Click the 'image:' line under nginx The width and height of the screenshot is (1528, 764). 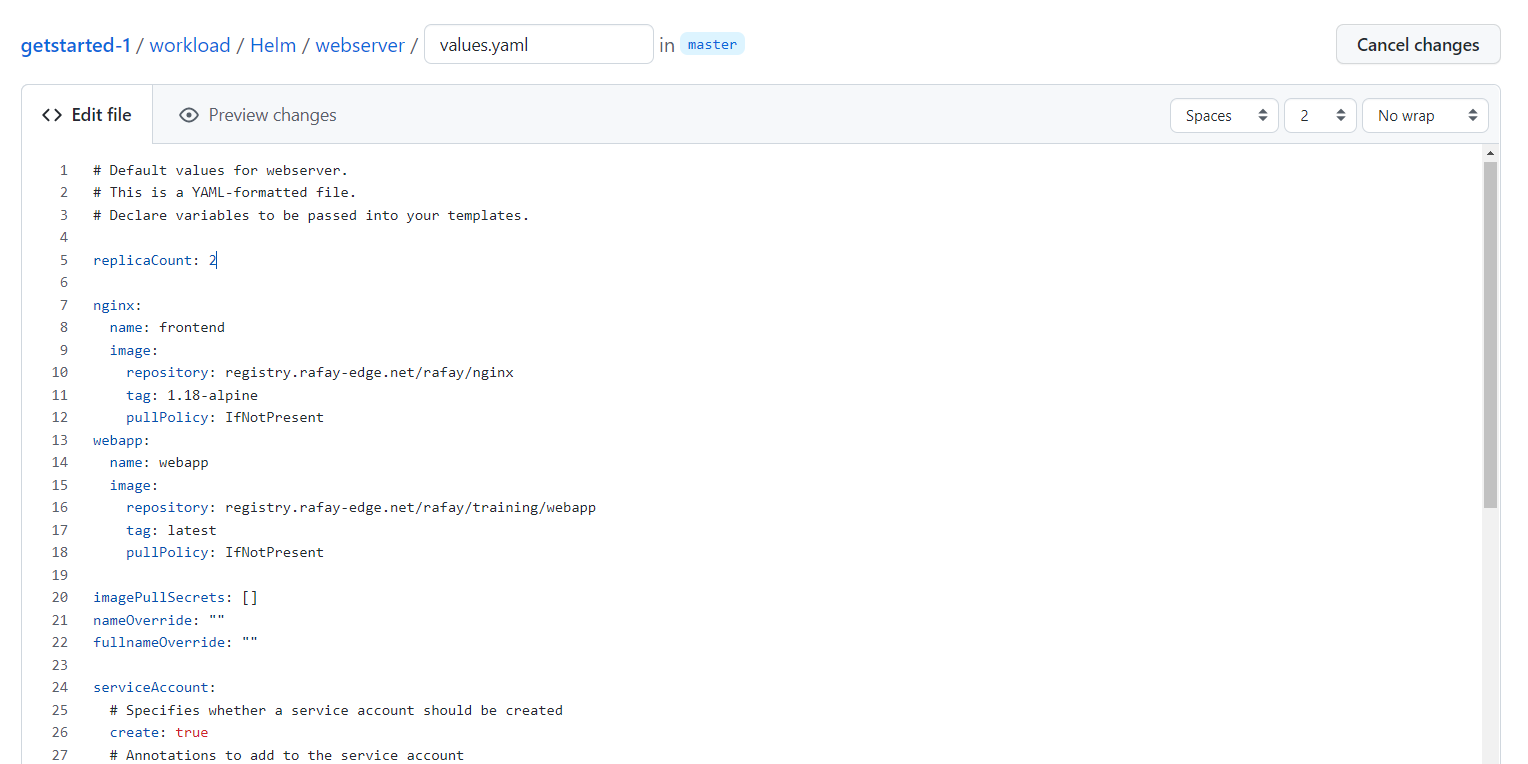pos(134,350)
